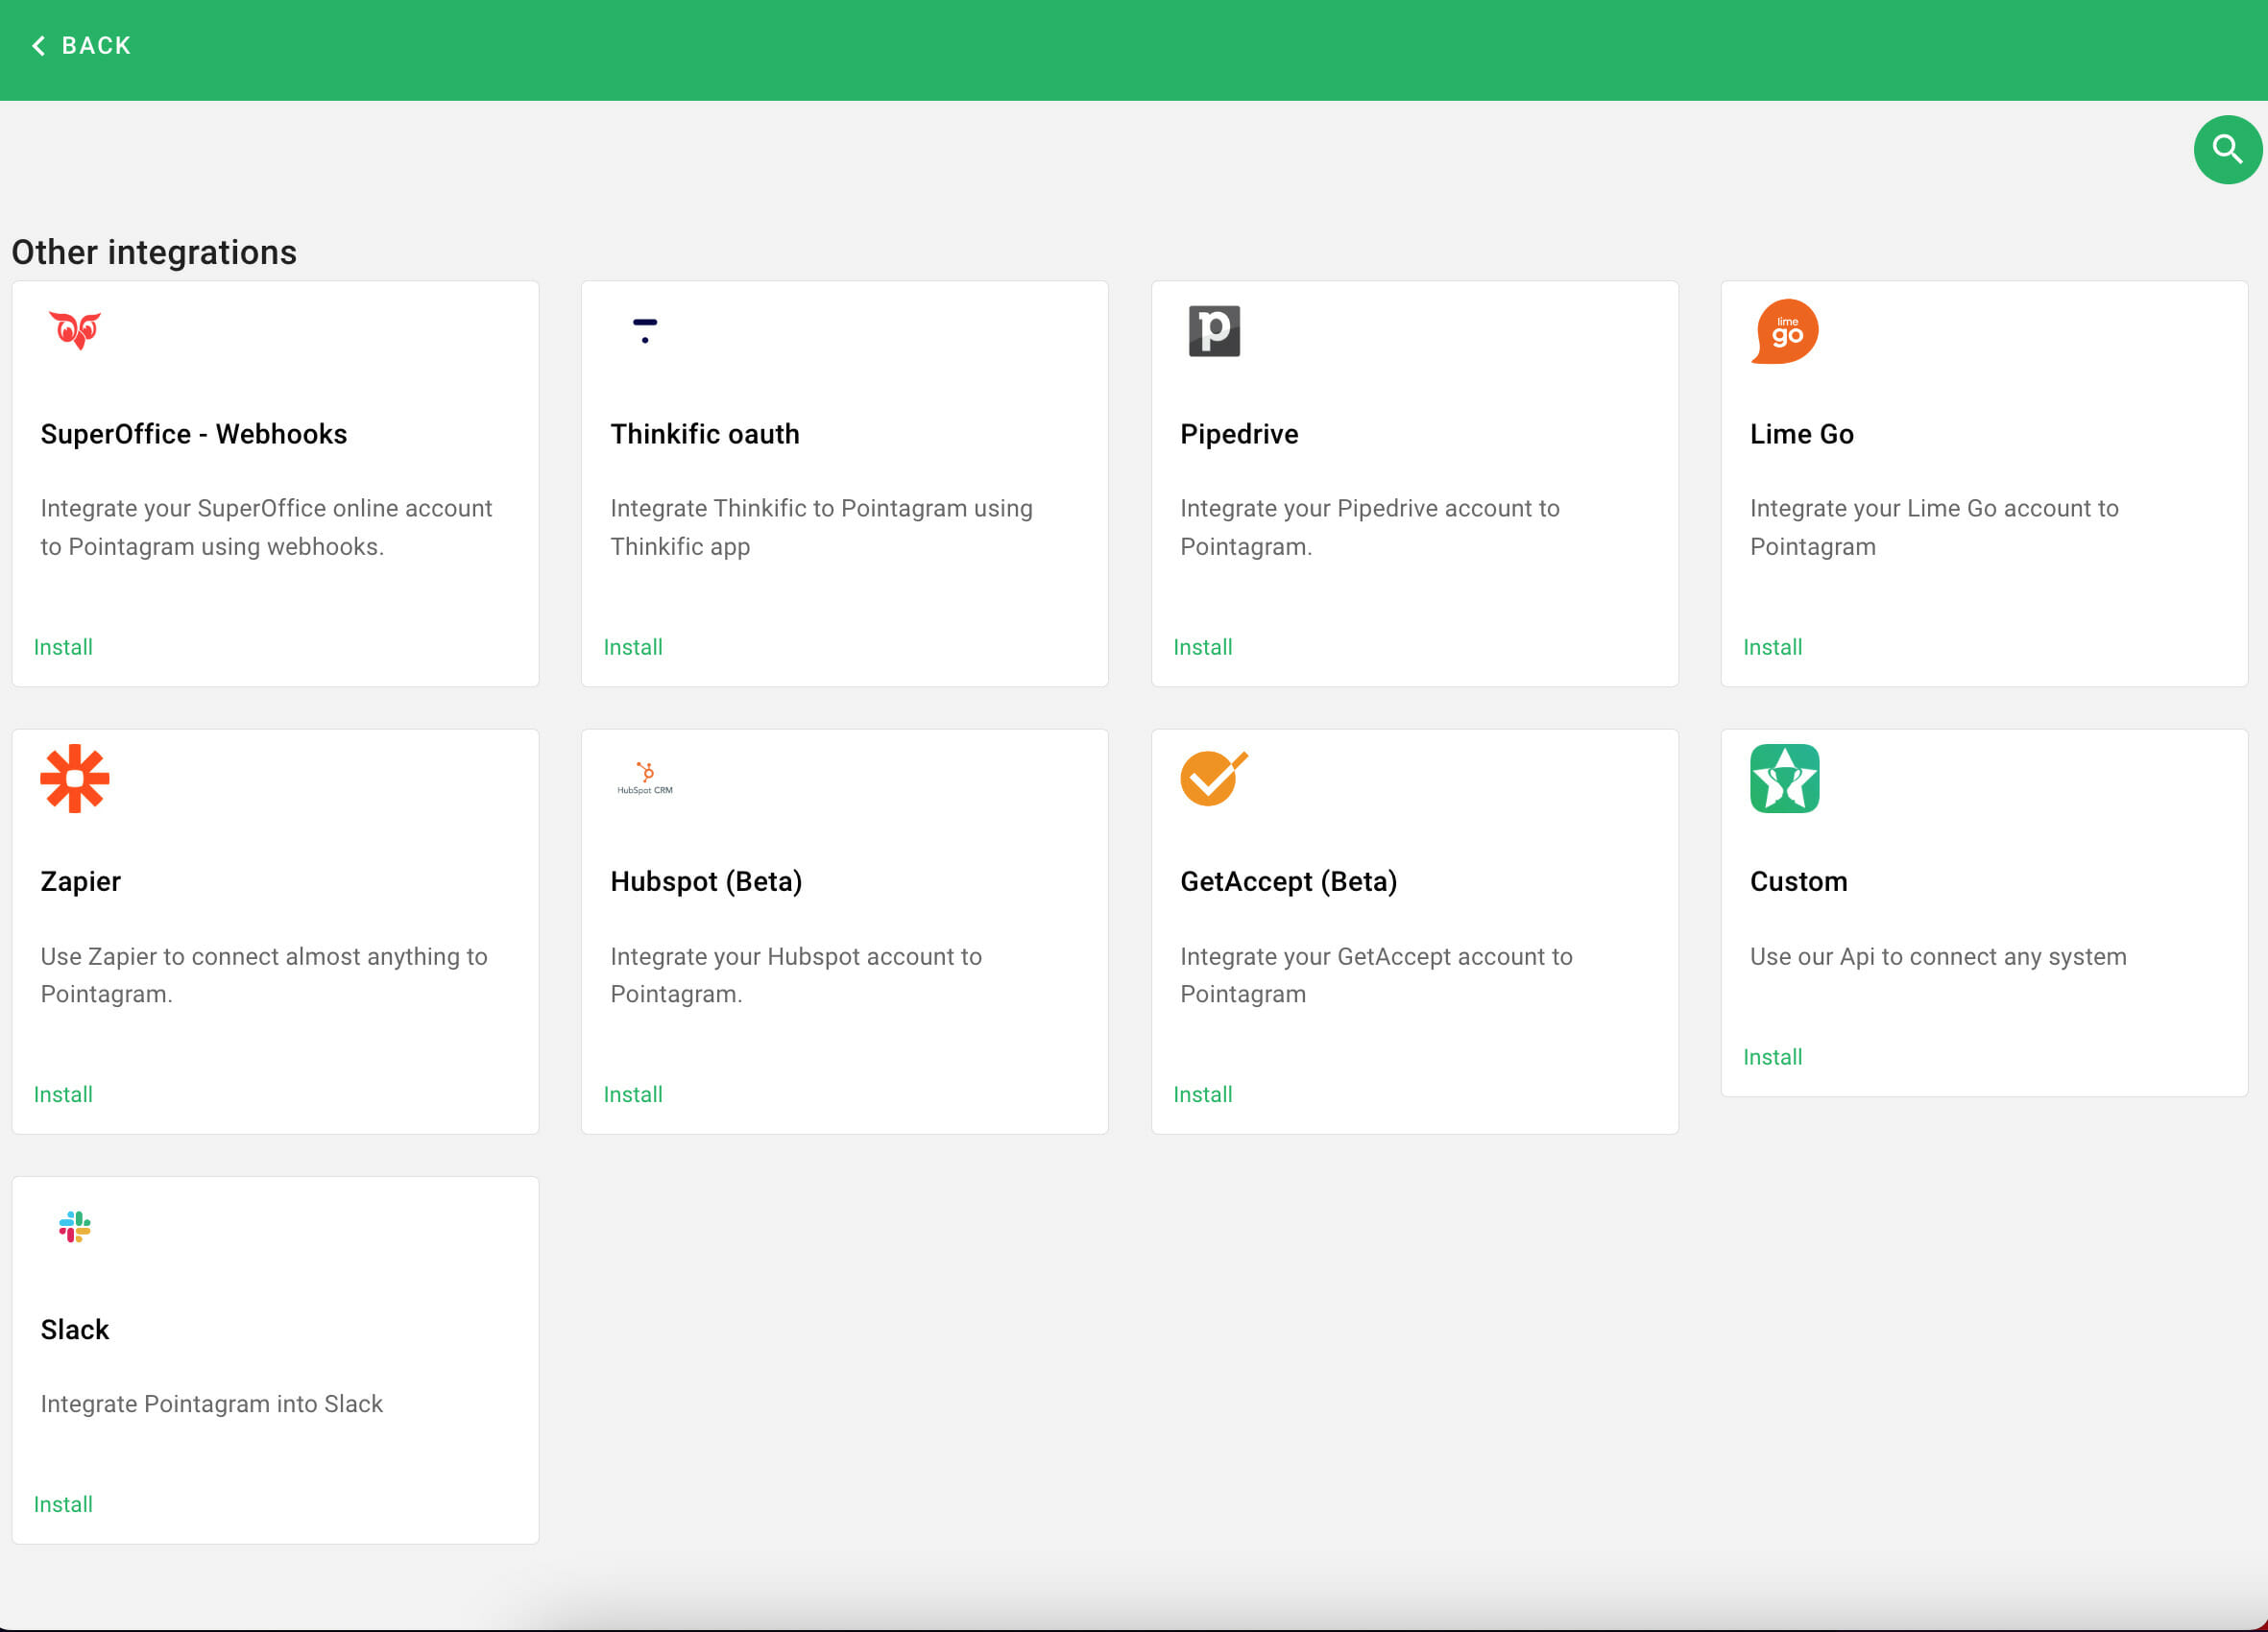Install the Slack integration
This screenshot has width=2268, height=1632.
point(62,1503)
